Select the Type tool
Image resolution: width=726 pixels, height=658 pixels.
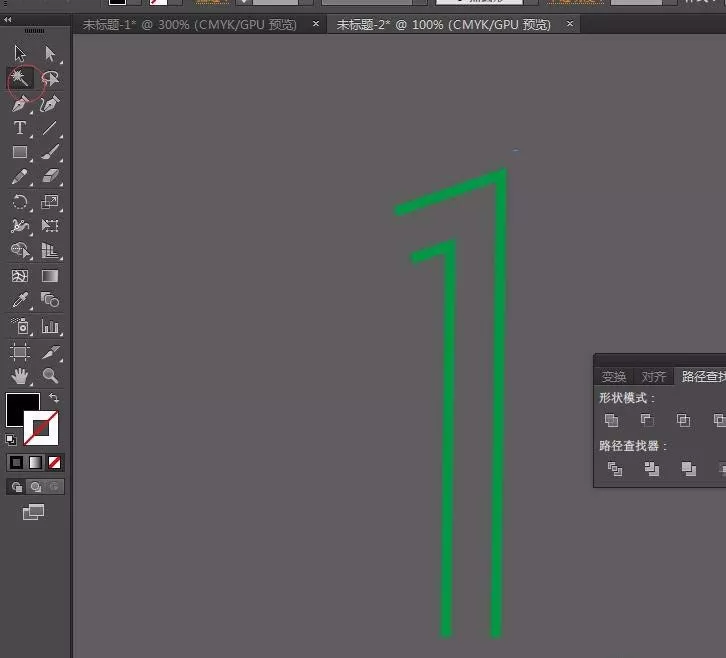pos(20,128)
